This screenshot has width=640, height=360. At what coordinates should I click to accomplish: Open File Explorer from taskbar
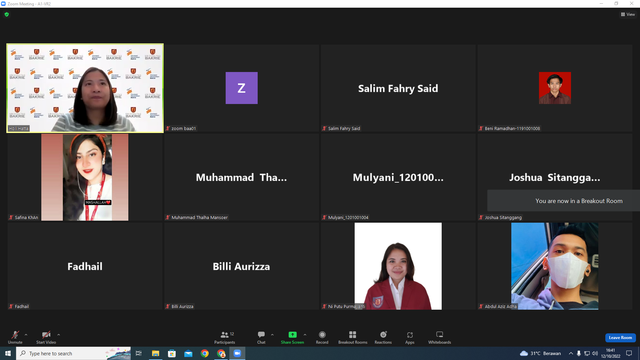(156, 353)
